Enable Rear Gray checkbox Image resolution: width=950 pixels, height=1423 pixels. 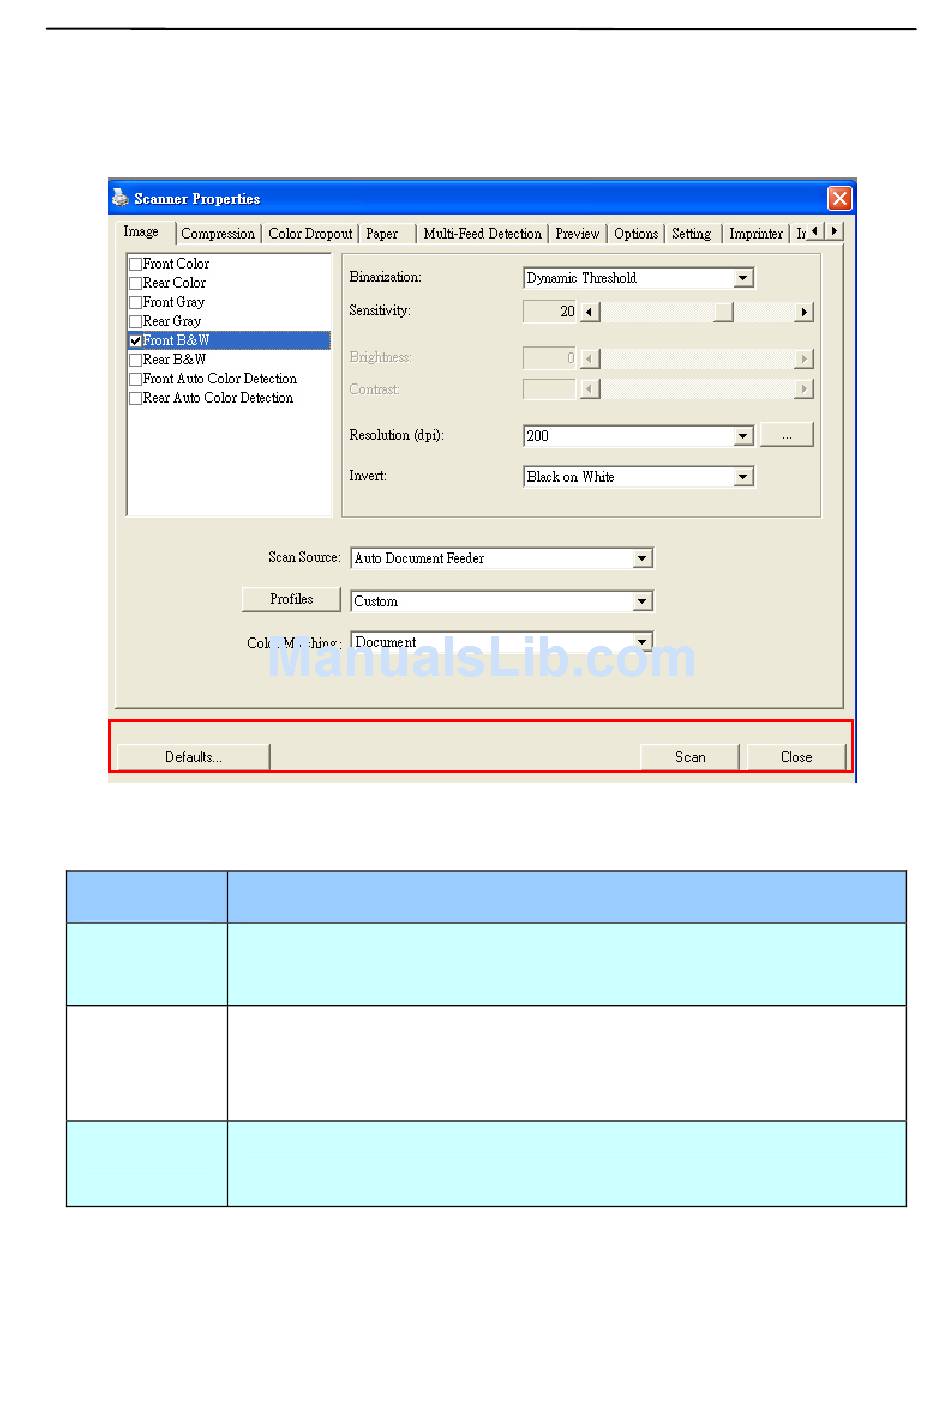[135, 322]
